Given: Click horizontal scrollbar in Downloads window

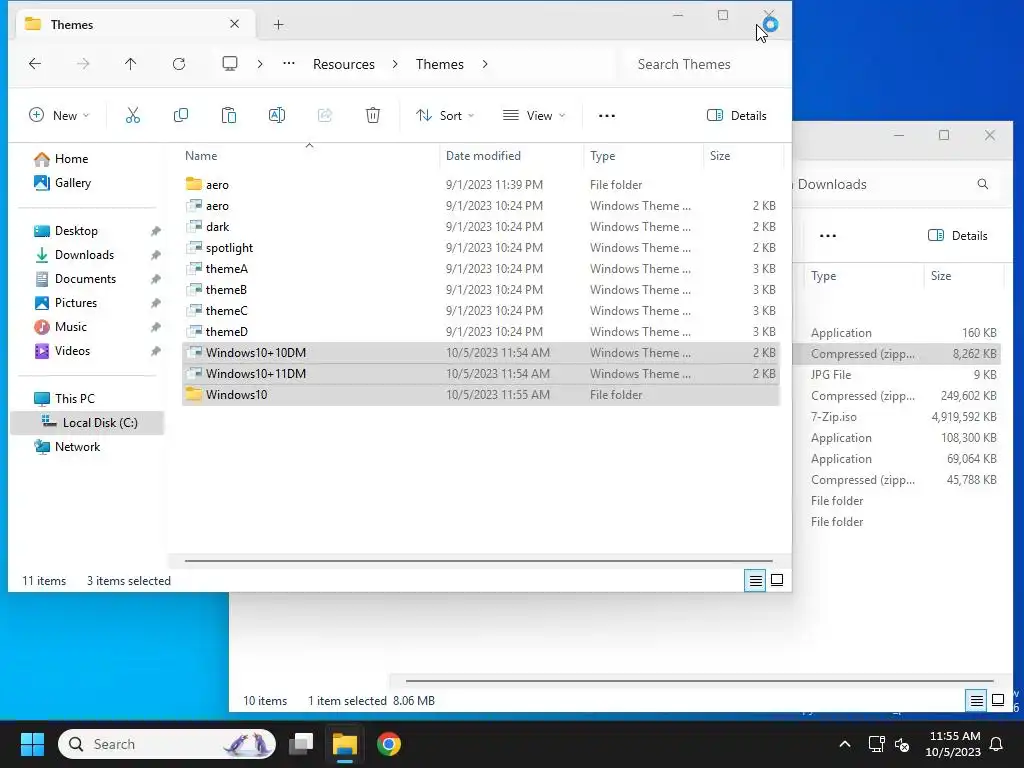Looking at the screenshot, I should coord(699,680).
